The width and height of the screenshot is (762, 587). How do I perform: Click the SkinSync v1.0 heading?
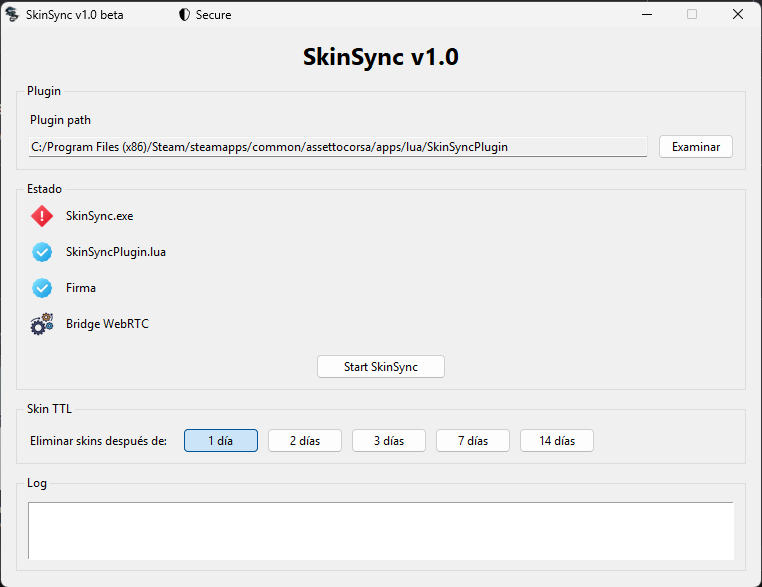(381, 57)
